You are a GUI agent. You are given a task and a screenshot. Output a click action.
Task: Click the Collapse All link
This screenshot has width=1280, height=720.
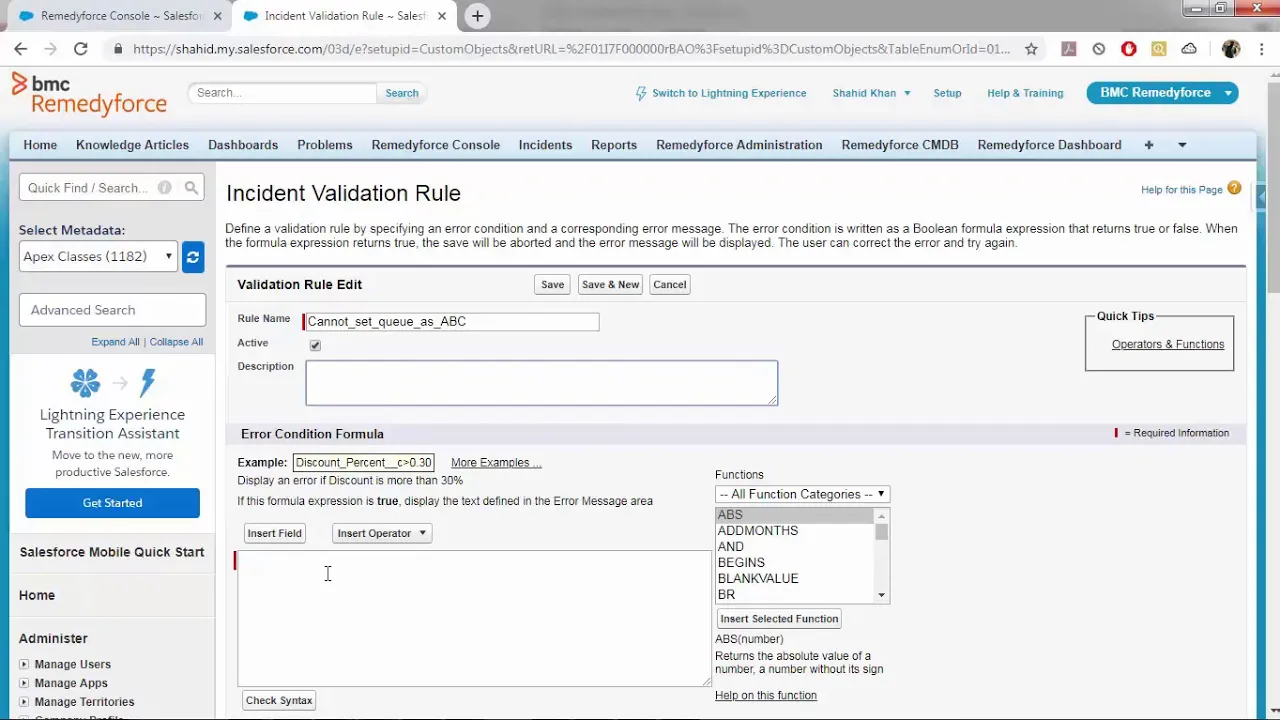176,342
